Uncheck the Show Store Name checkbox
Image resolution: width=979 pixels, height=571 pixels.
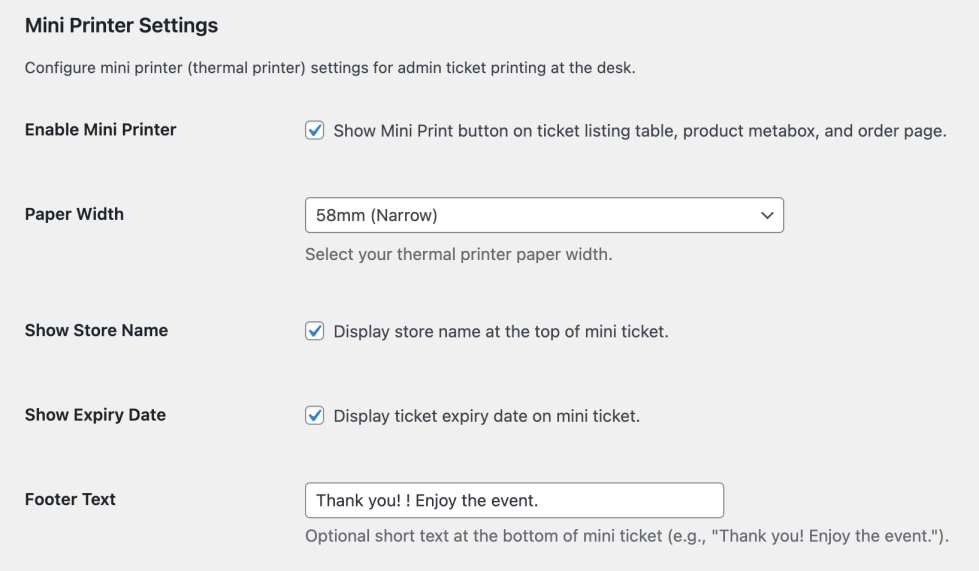click(x=315, y=331)
